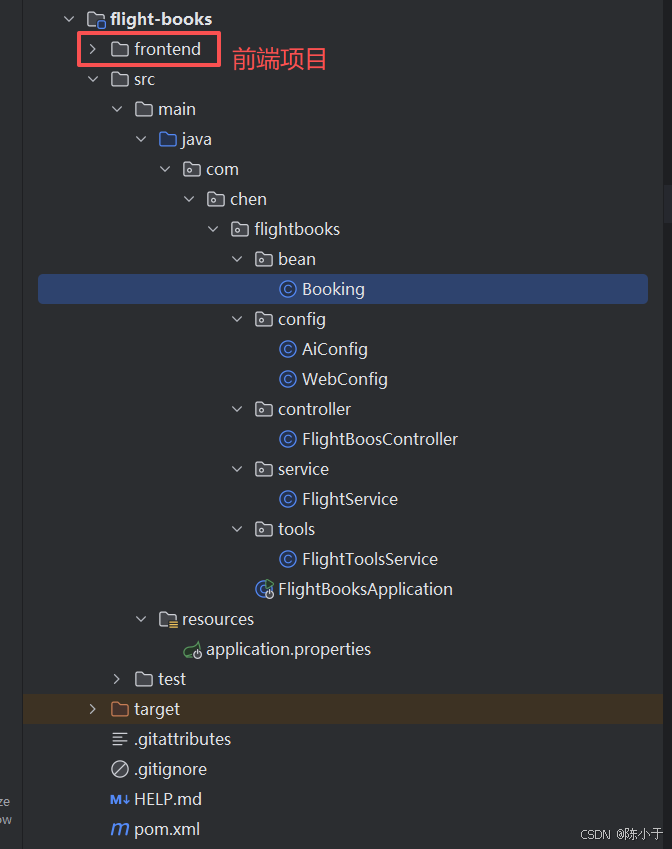Click the Booking class icon
Screen dimensions: 672x849
pos(288,289)
